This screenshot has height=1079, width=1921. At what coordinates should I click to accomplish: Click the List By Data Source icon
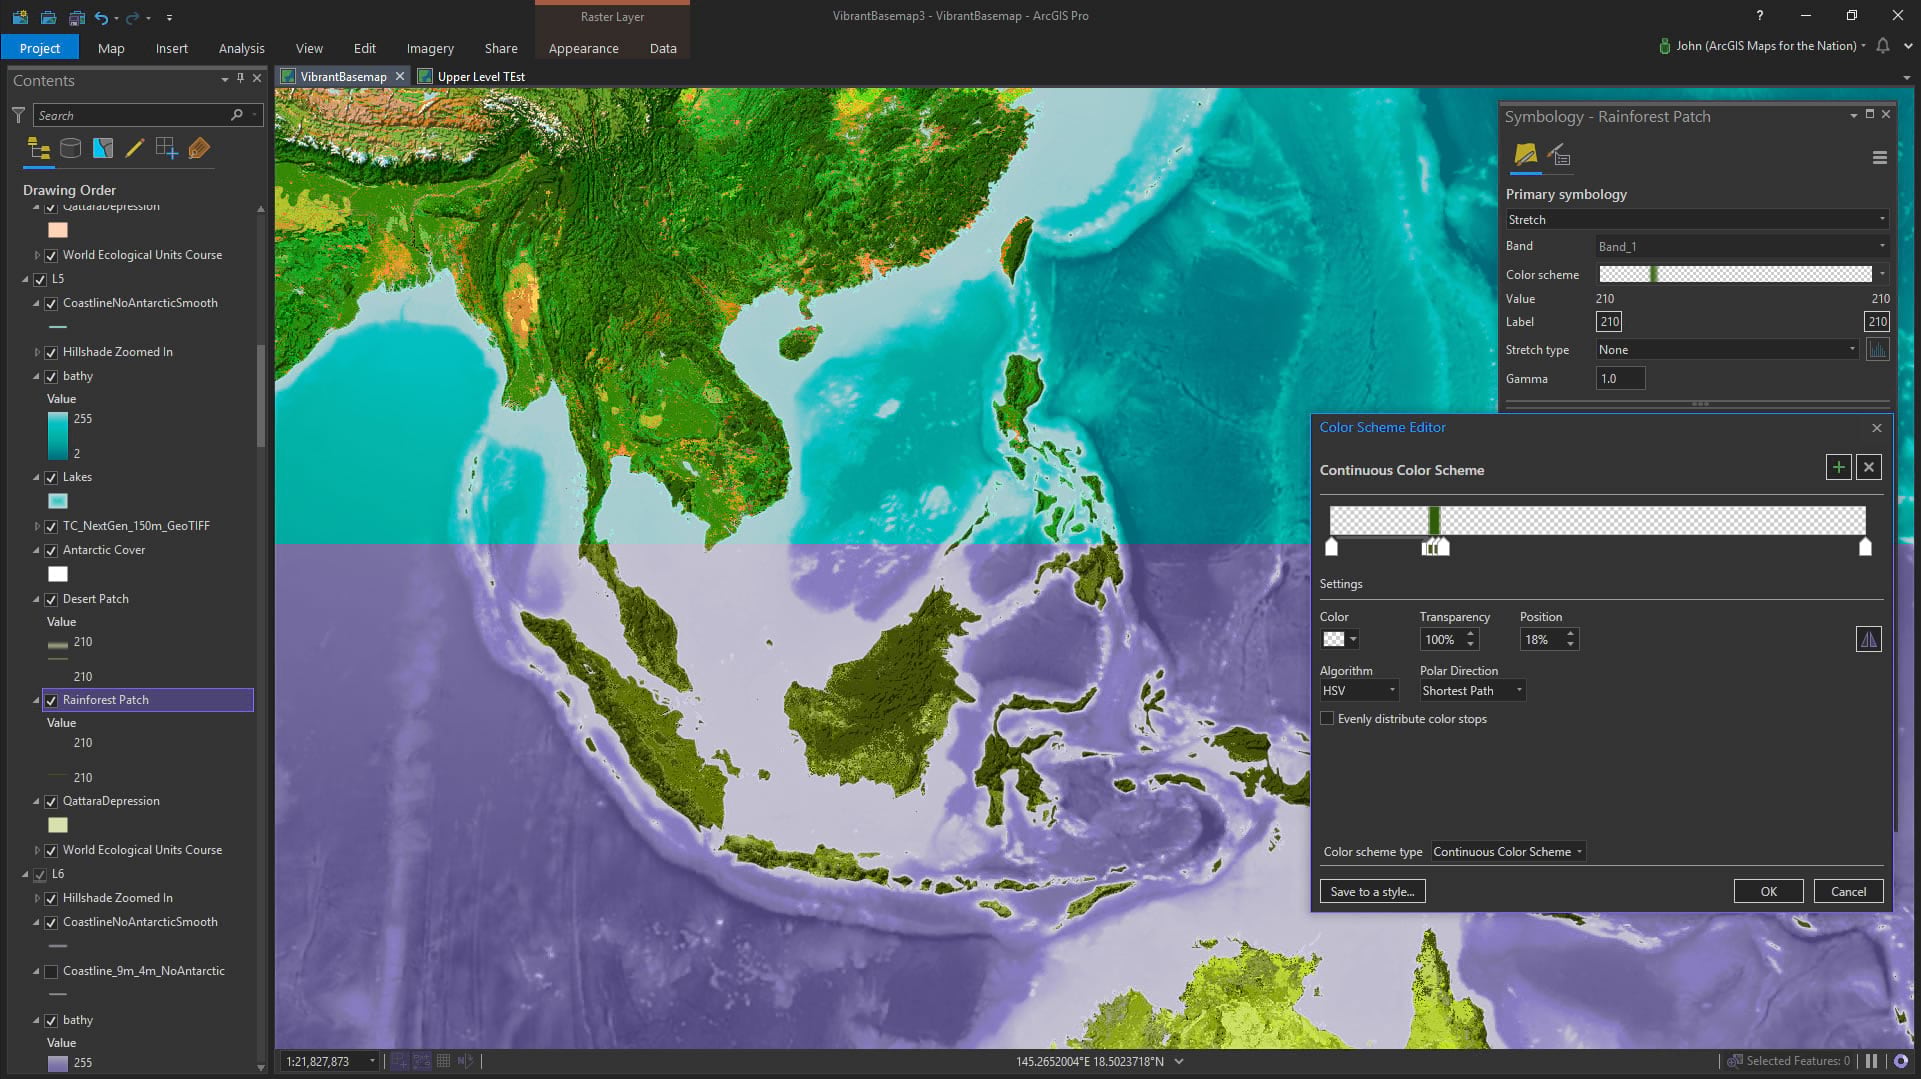click(x=71, y=149)
